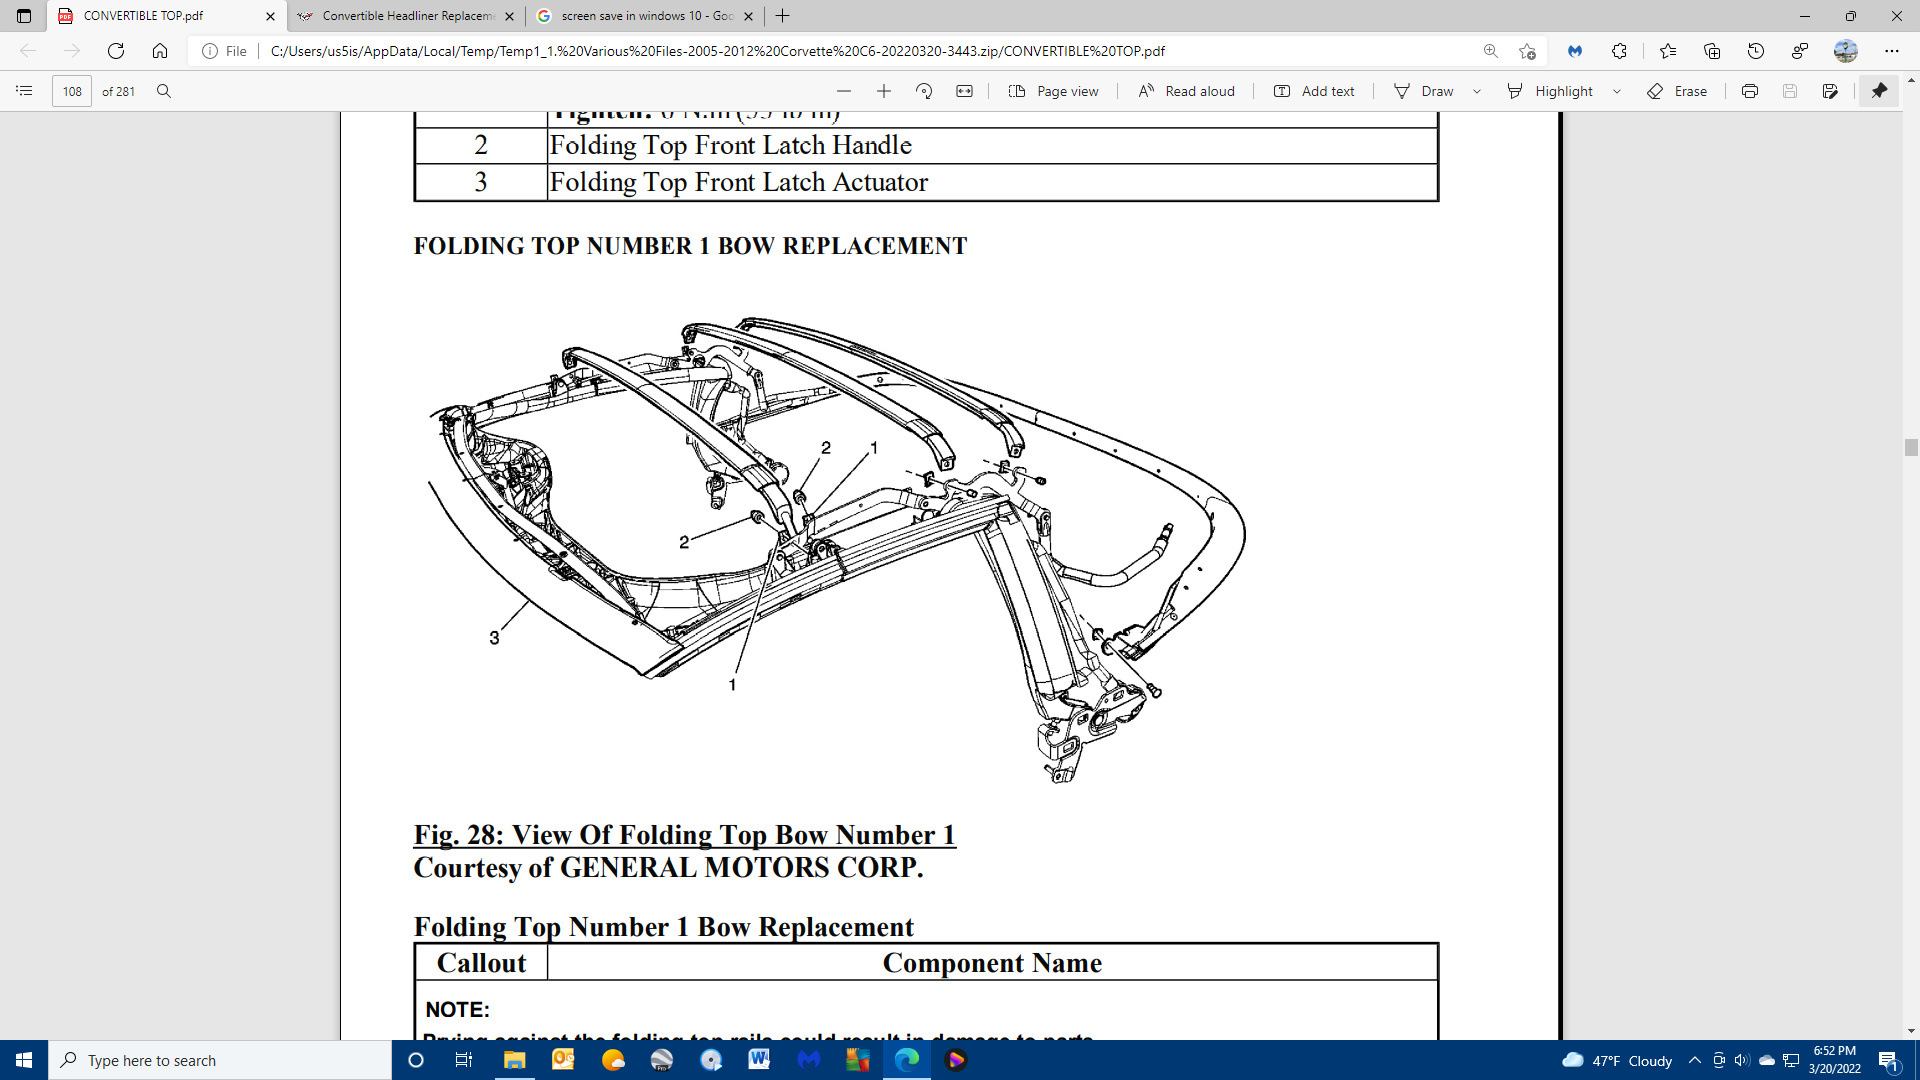Select the Erase tool
1920x1080 pixels.
[x=1678, y=91]
